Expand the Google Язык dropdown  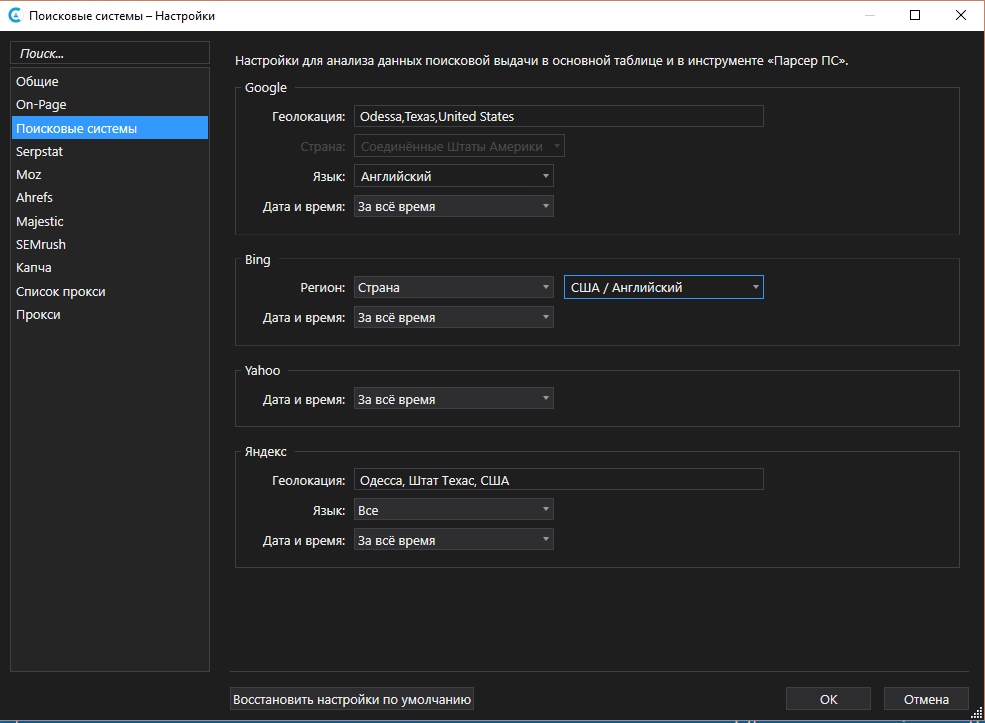453,176
